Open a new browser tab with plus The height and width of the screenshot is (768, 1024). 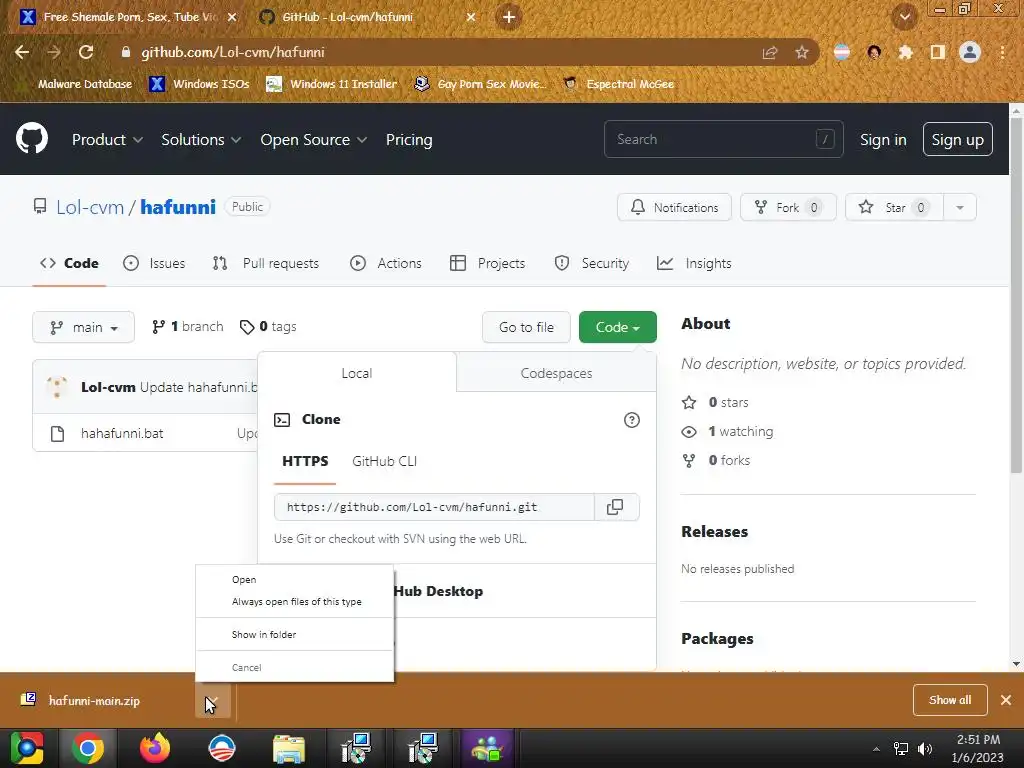[509, 17]
